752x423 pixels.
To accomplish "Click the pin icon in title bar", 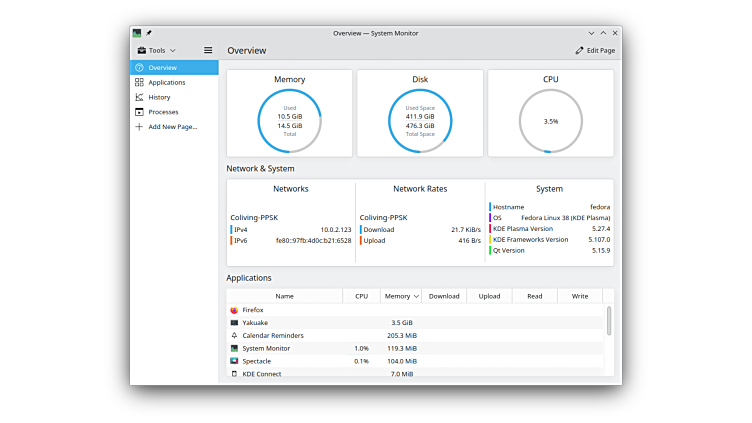I will (149, 33).
